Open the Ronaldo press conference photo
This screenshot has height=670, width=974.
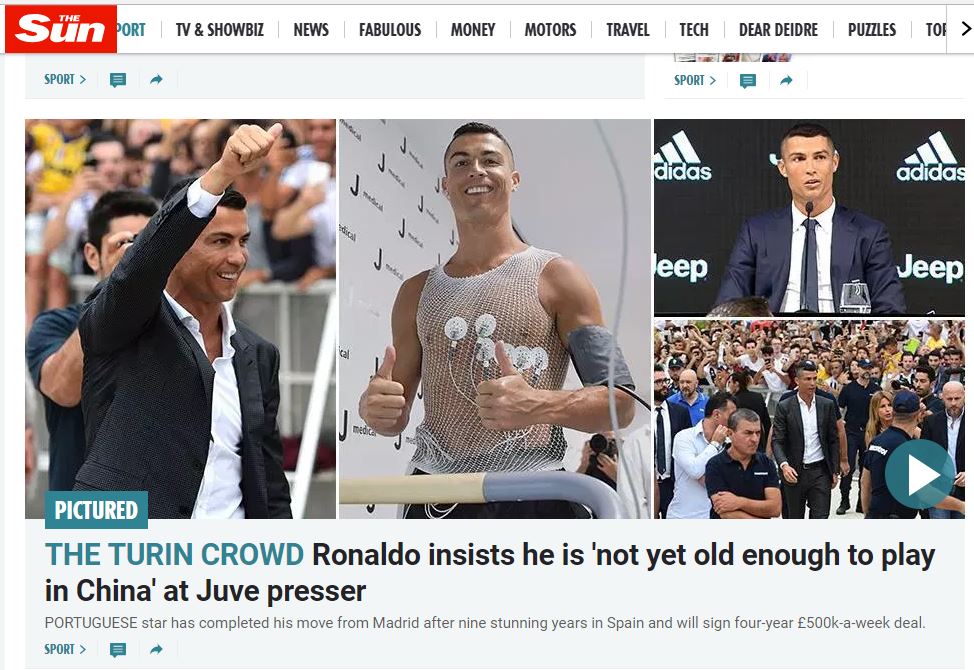coord(809,217)
